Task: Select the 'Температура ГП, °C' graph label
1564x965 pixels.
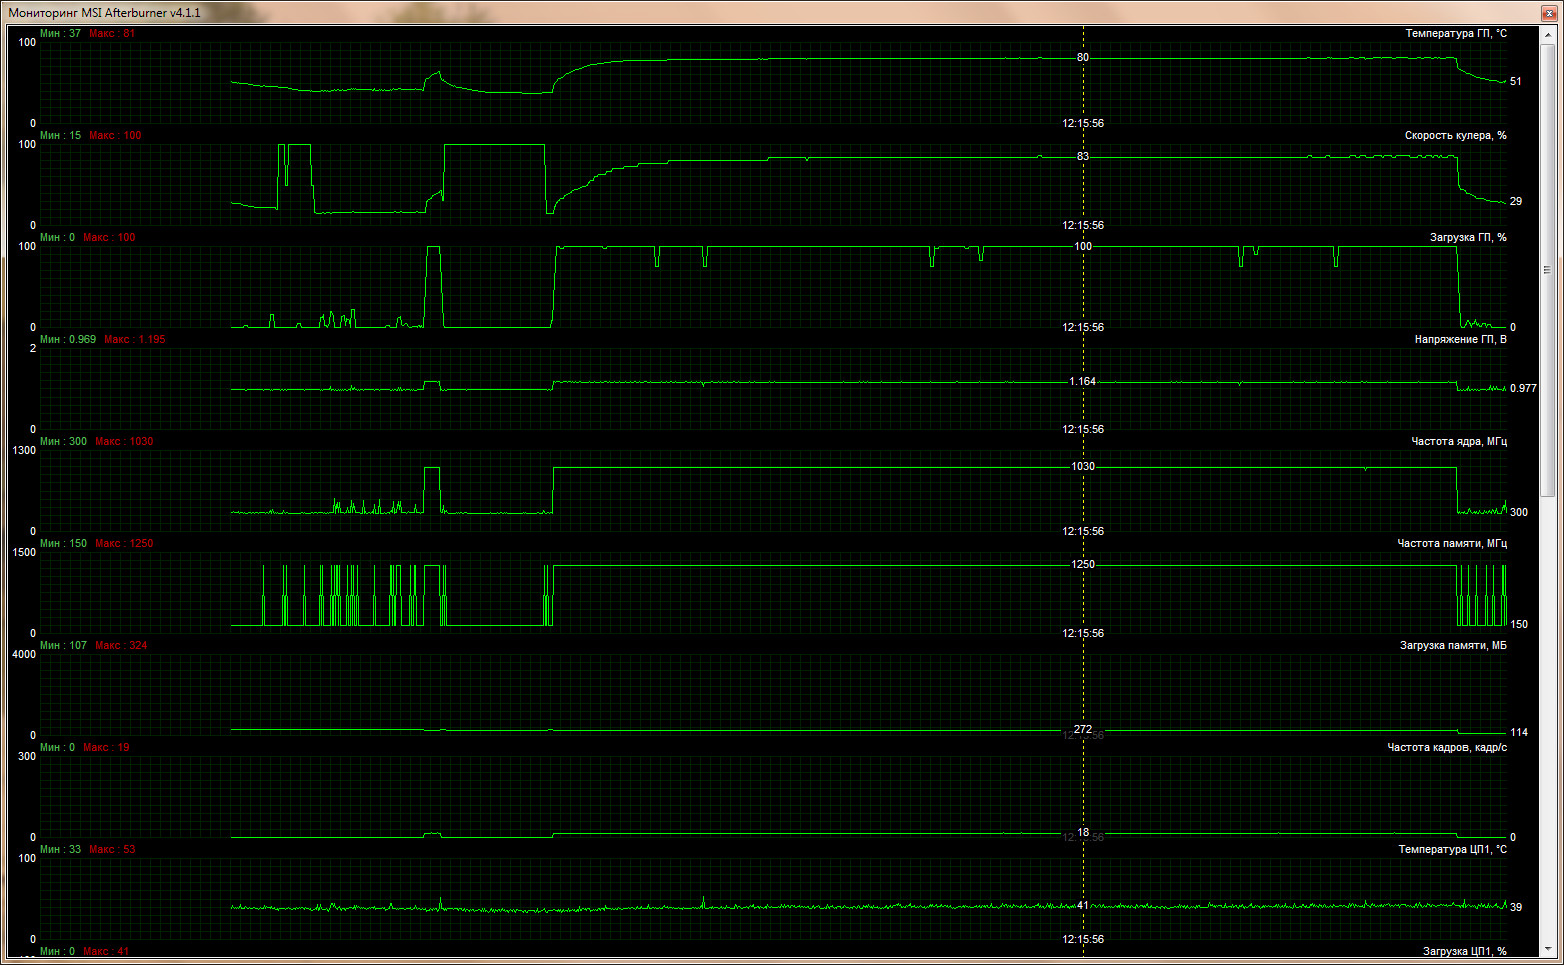Action: [1456, 34]
